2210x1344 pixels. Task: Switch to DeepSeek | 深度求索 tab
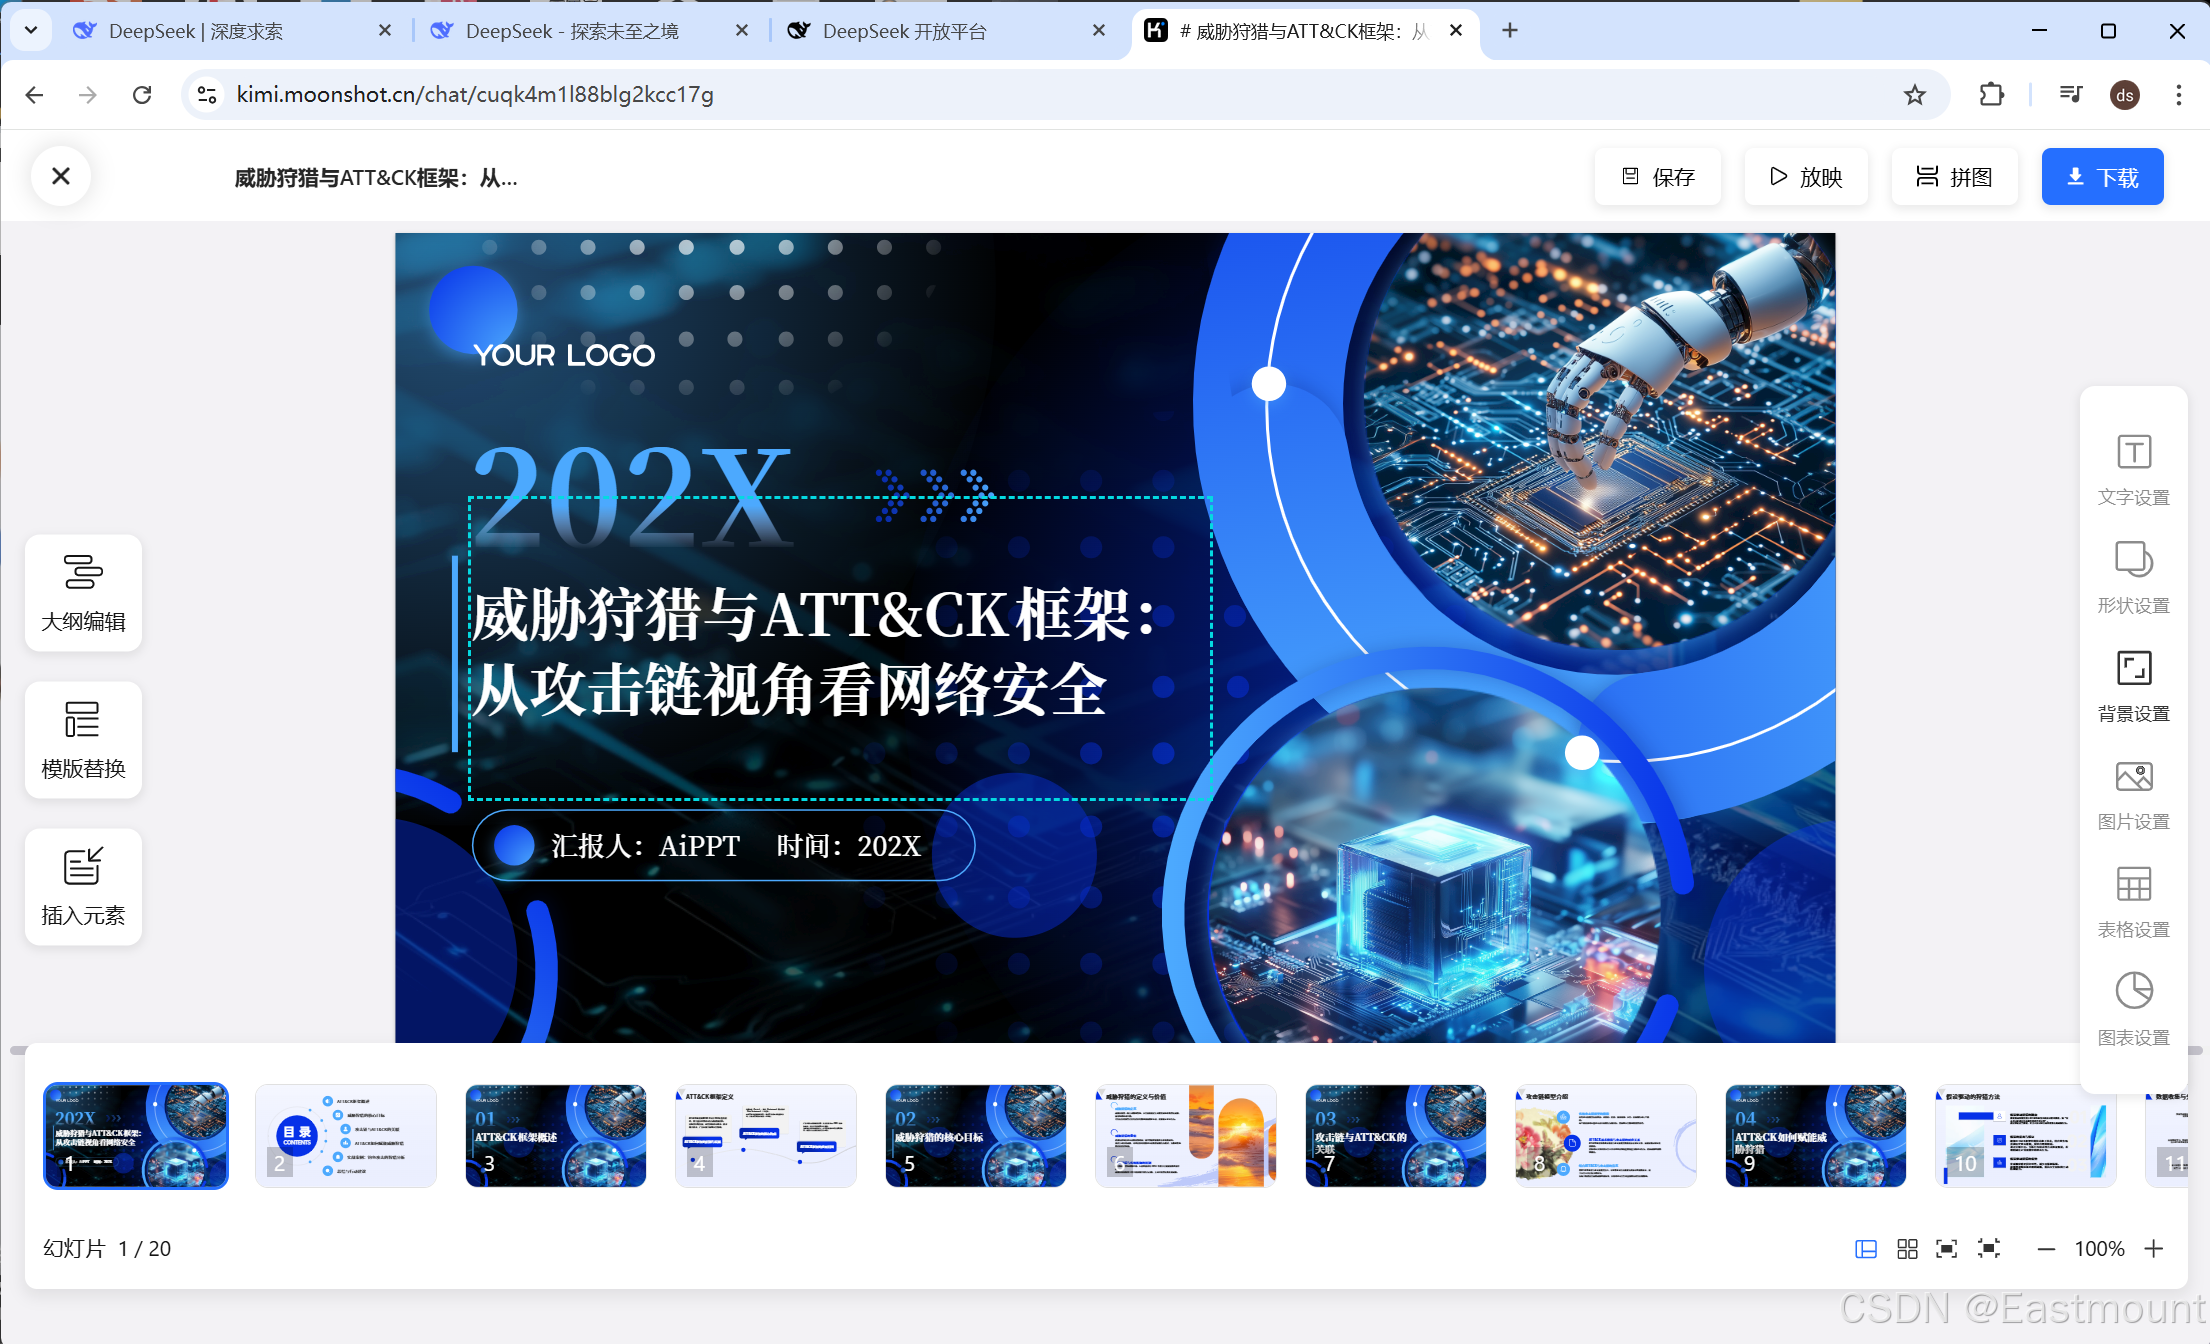(196, 31)
